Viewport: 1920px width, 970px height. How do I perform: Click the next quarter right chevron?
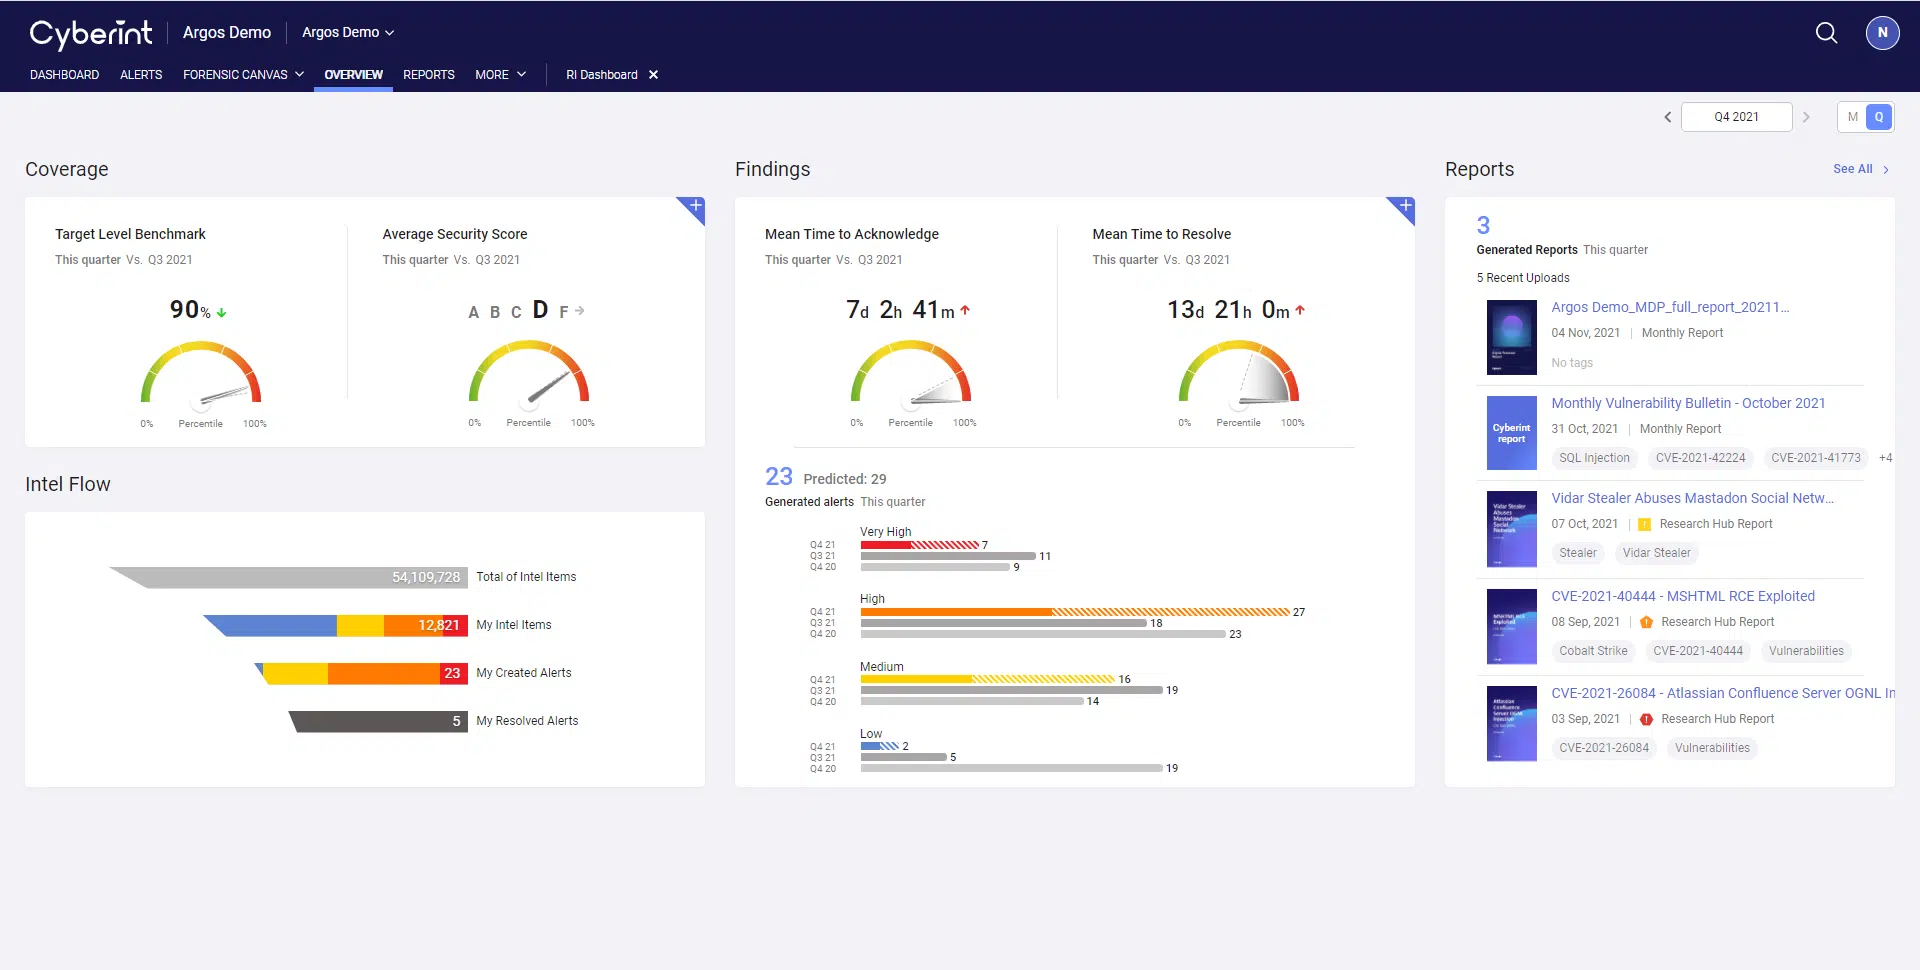(x=1807, y=117)
